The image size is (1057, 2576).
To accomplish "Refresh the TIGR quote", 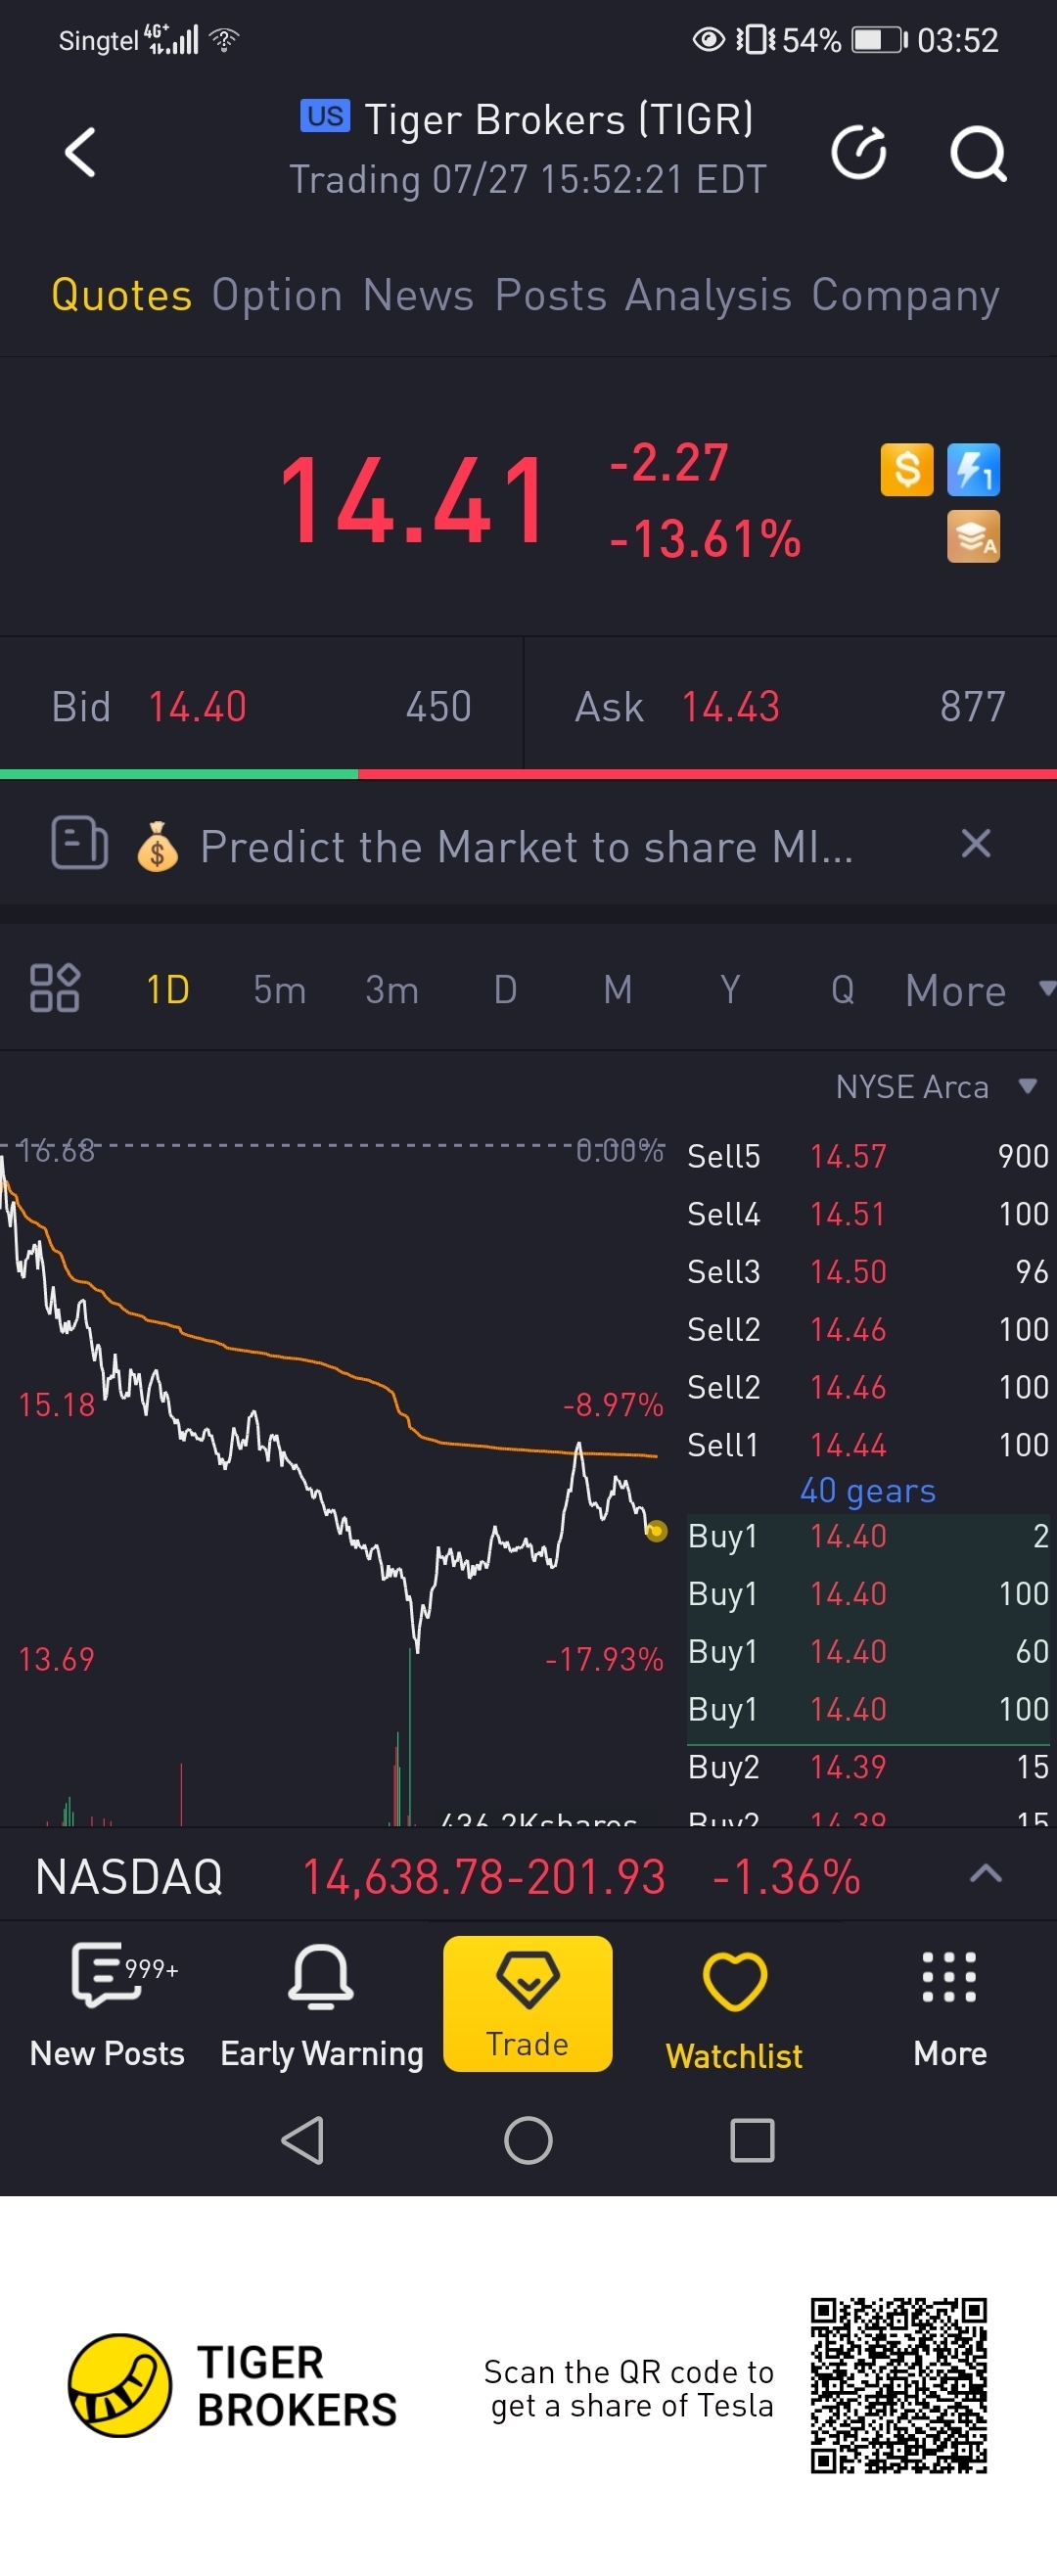I will pos(859,152).
